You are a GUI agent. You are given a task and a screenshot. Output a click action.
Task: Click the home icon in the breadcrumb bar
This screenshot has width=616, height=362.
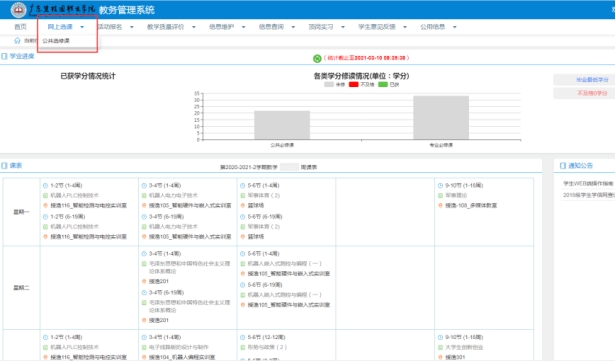(x=17, y=40)
